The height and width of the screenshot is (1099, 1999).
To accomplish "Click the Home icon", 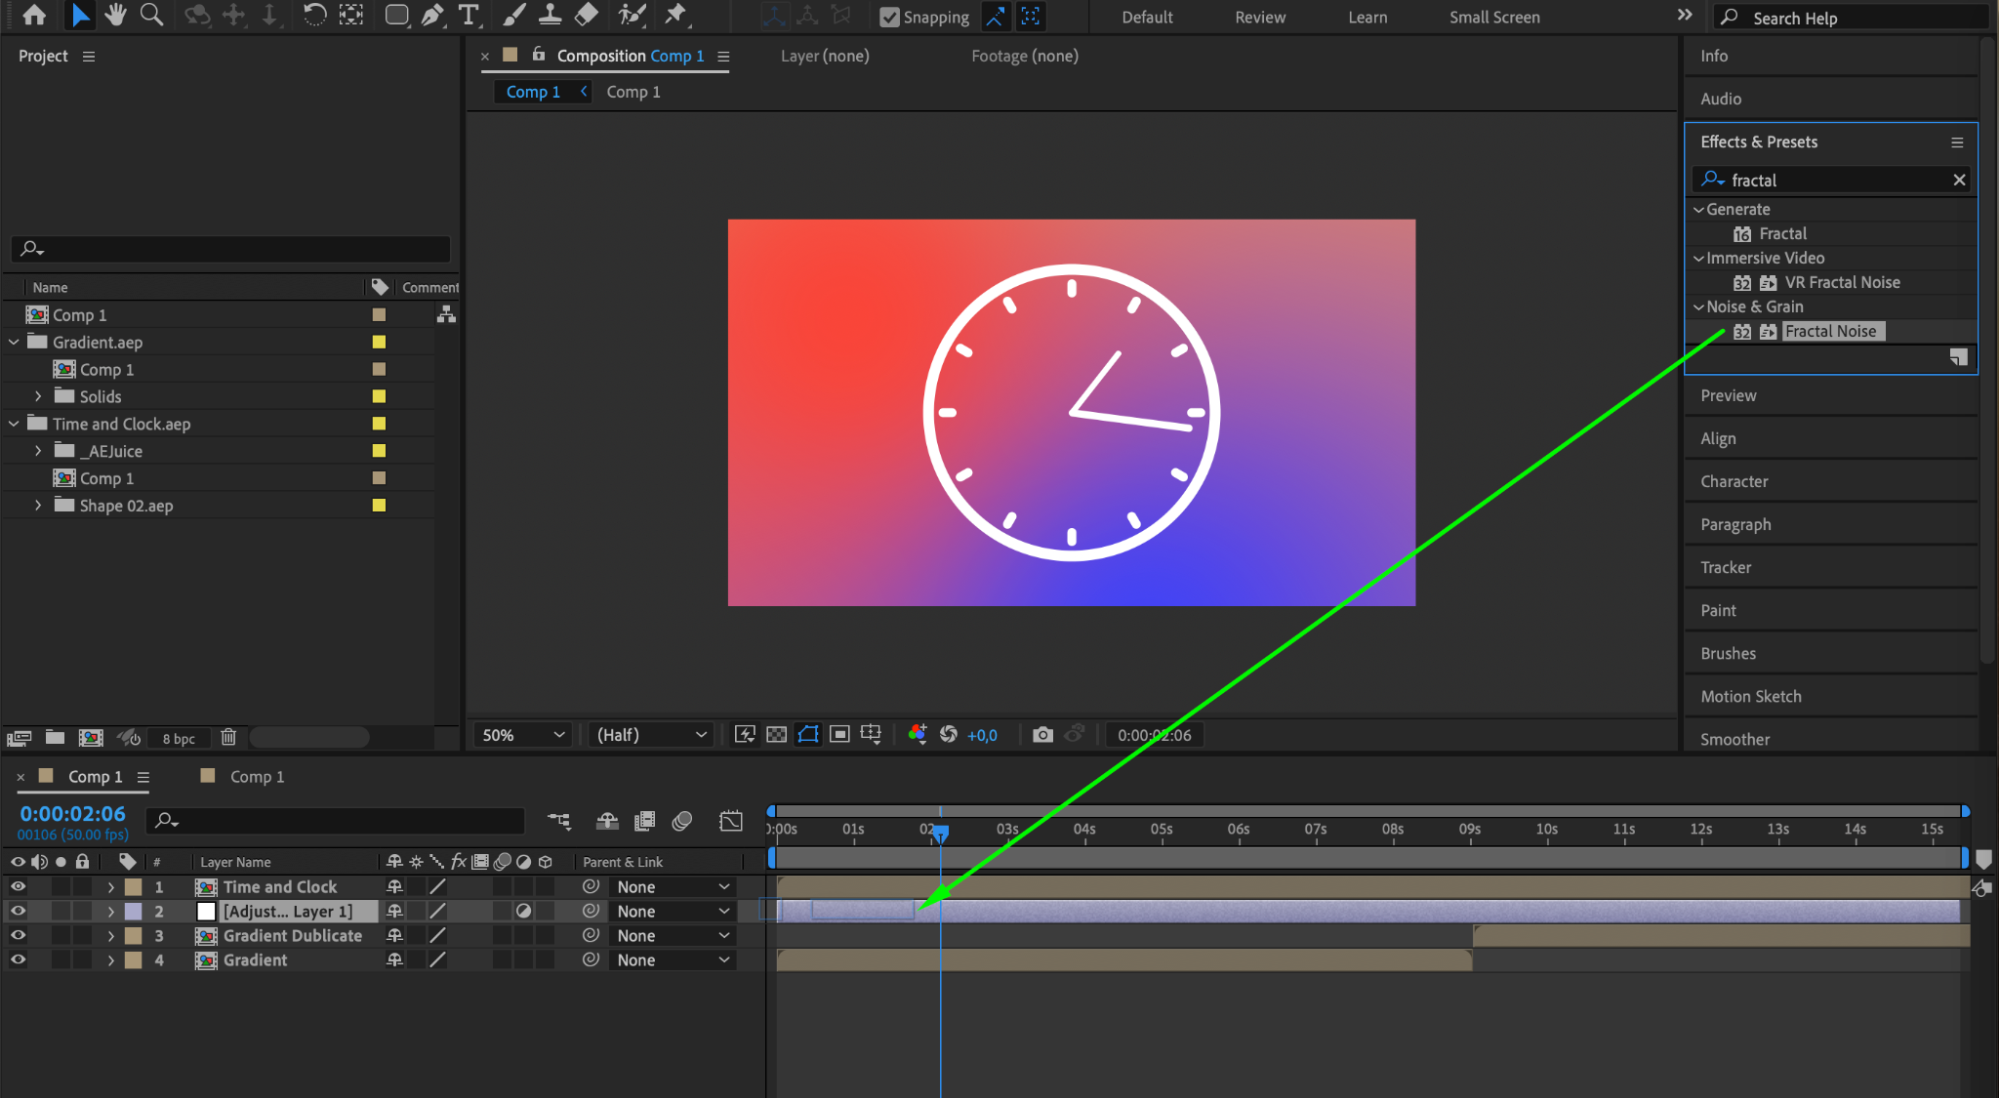I will pos(34,15).
